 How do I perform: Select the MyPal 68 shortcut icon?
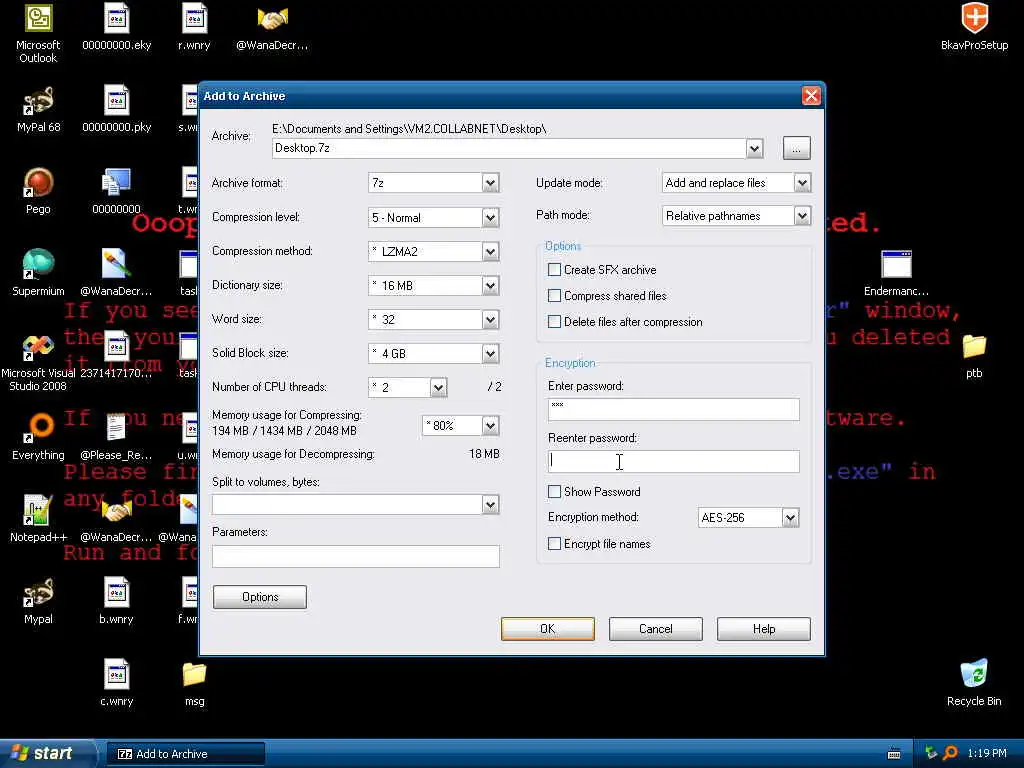38,101
